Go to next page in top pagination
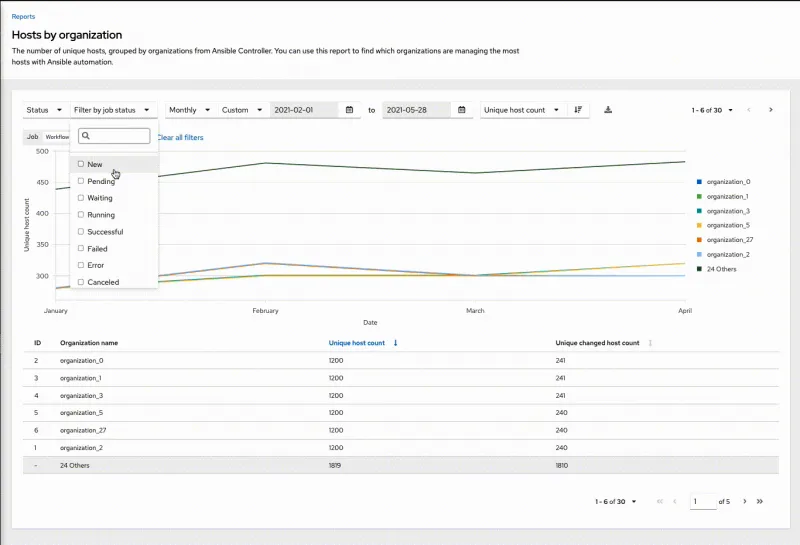The width and height of the screenshot is (800, 545). coord(770,110)
